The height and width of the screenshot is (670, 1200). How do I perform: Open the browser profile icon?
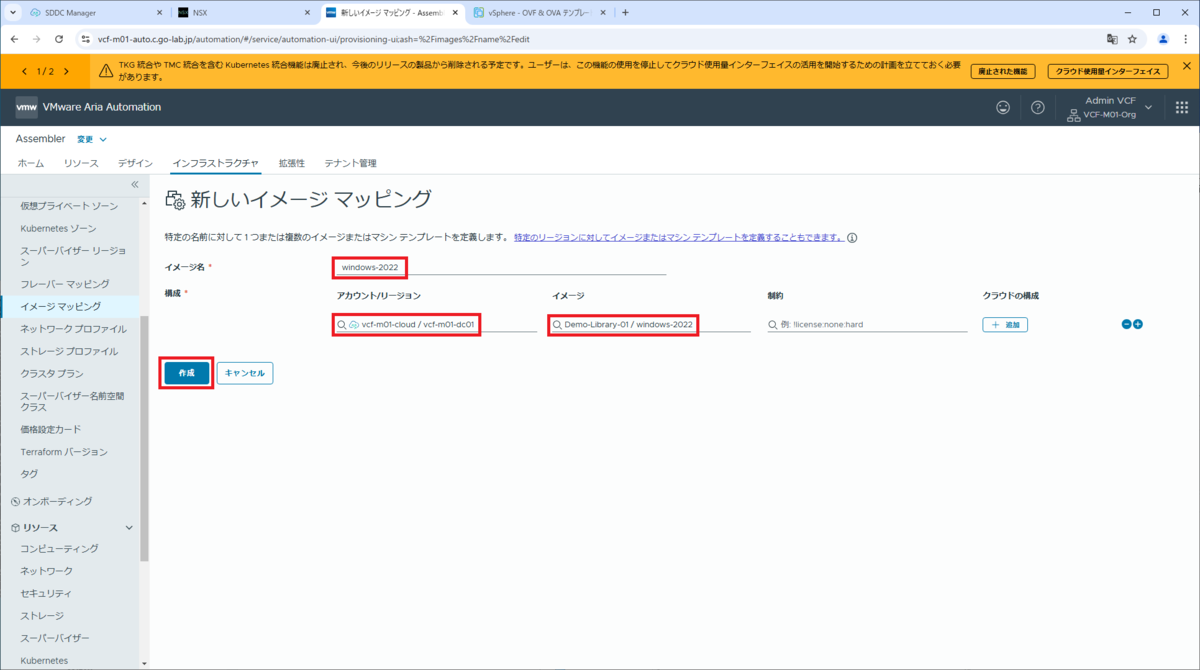click(1163, 39)
